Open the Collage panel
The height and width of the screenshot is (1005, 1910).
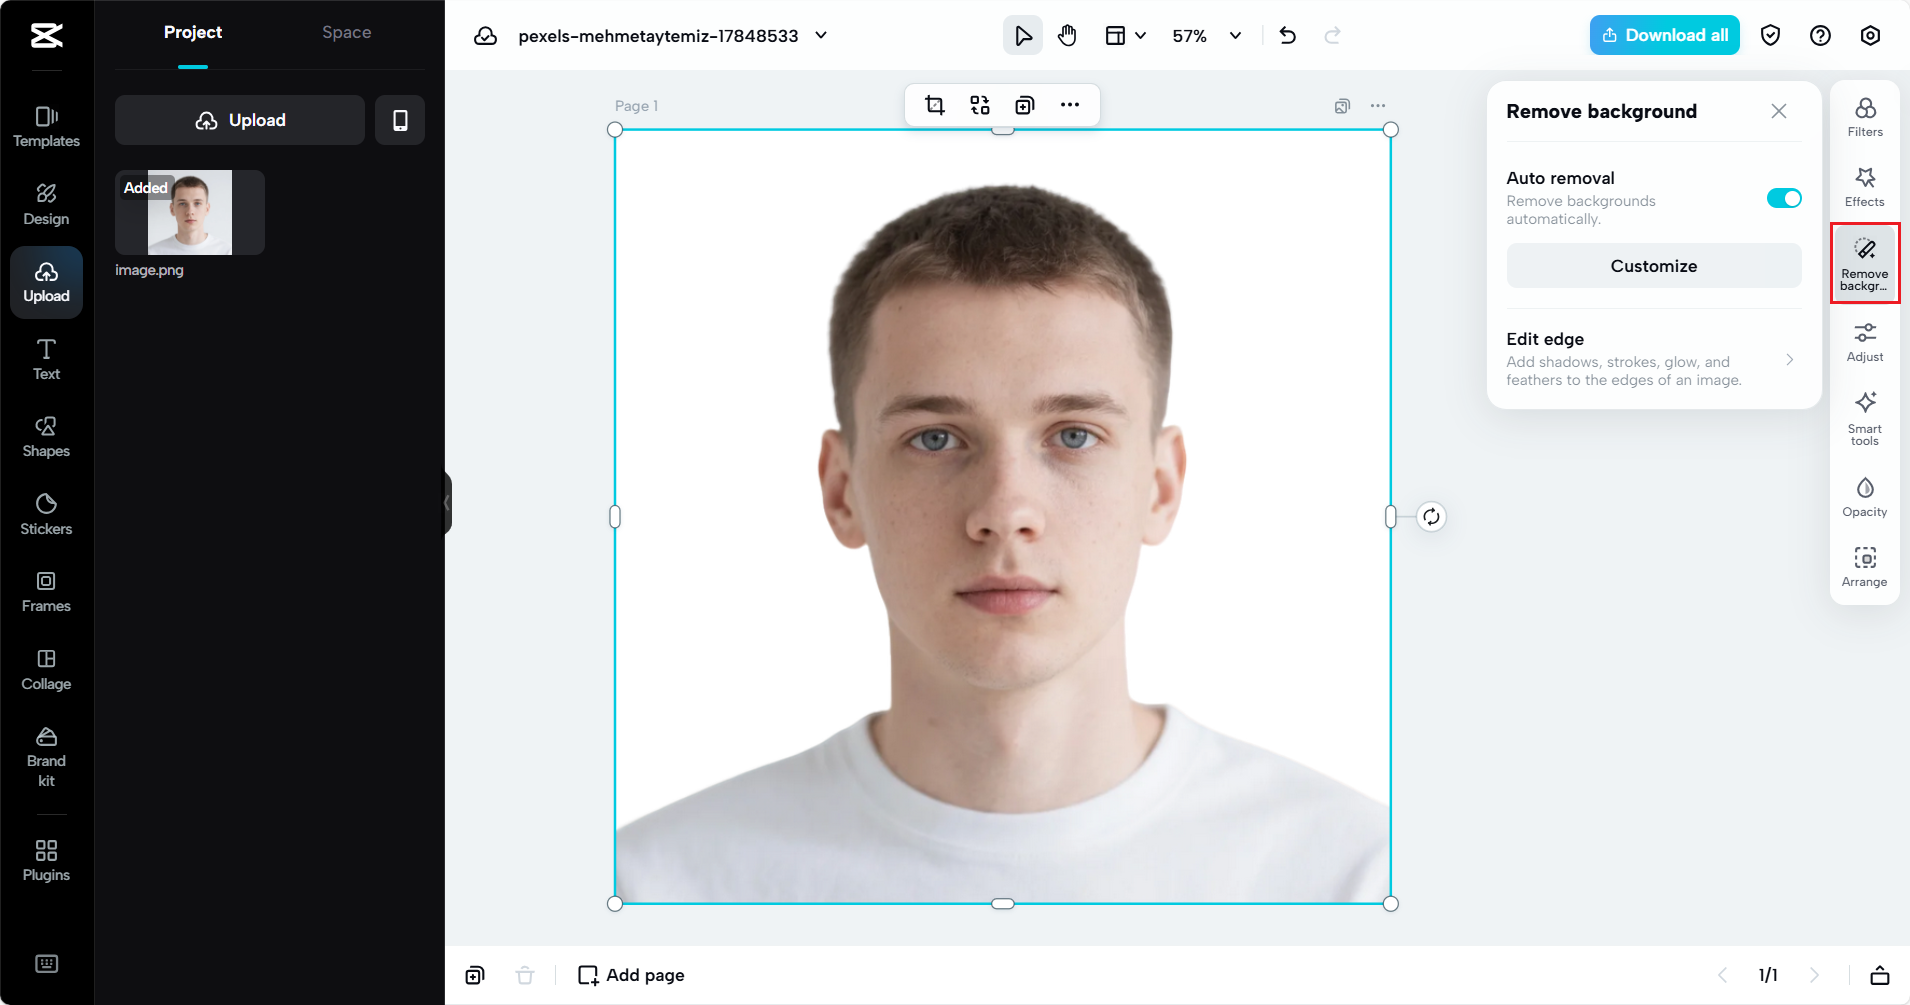coord(46,670)
